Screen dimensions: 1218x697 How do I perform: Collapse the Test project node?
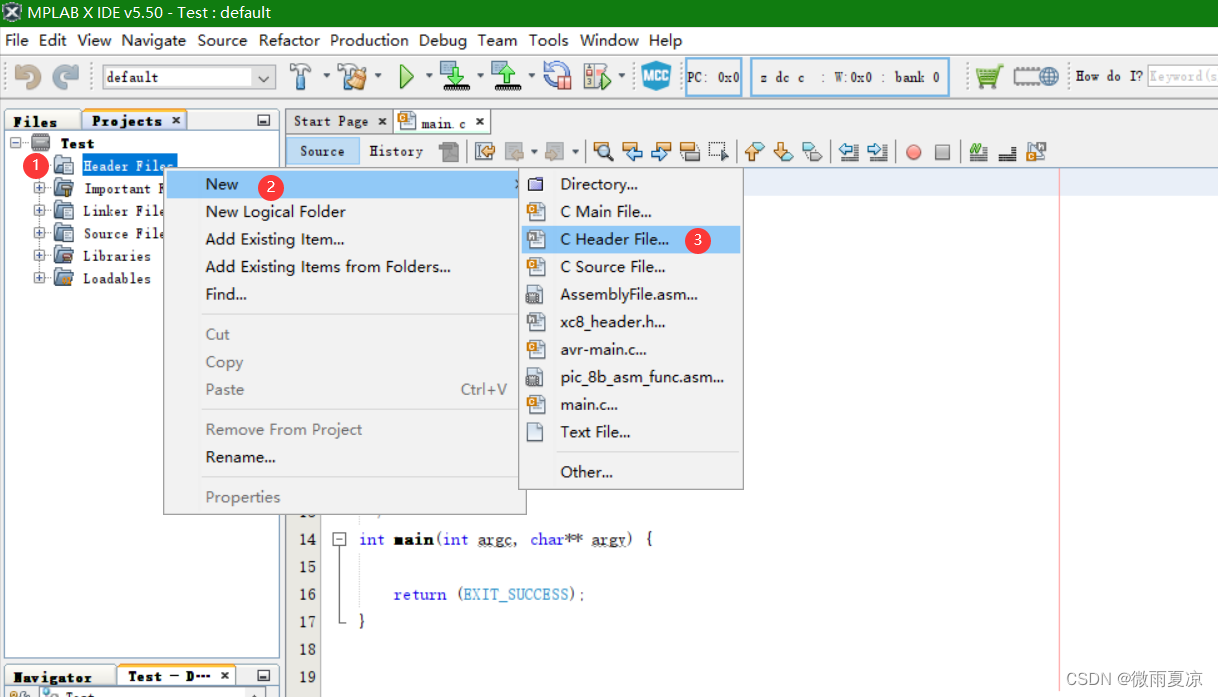tap(17, 143)
